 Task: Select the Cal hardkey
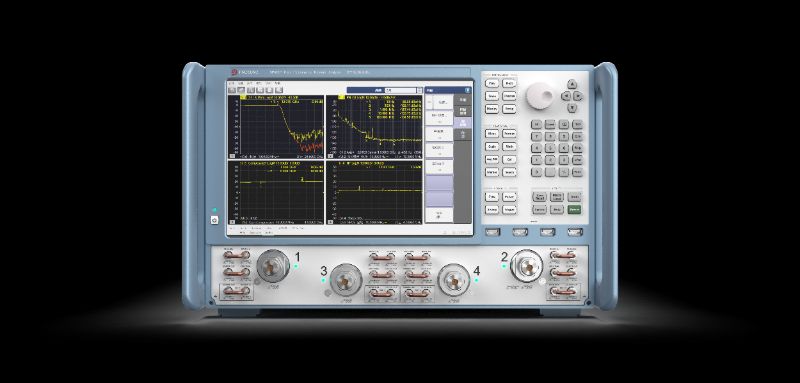click(x=509, y=159)
